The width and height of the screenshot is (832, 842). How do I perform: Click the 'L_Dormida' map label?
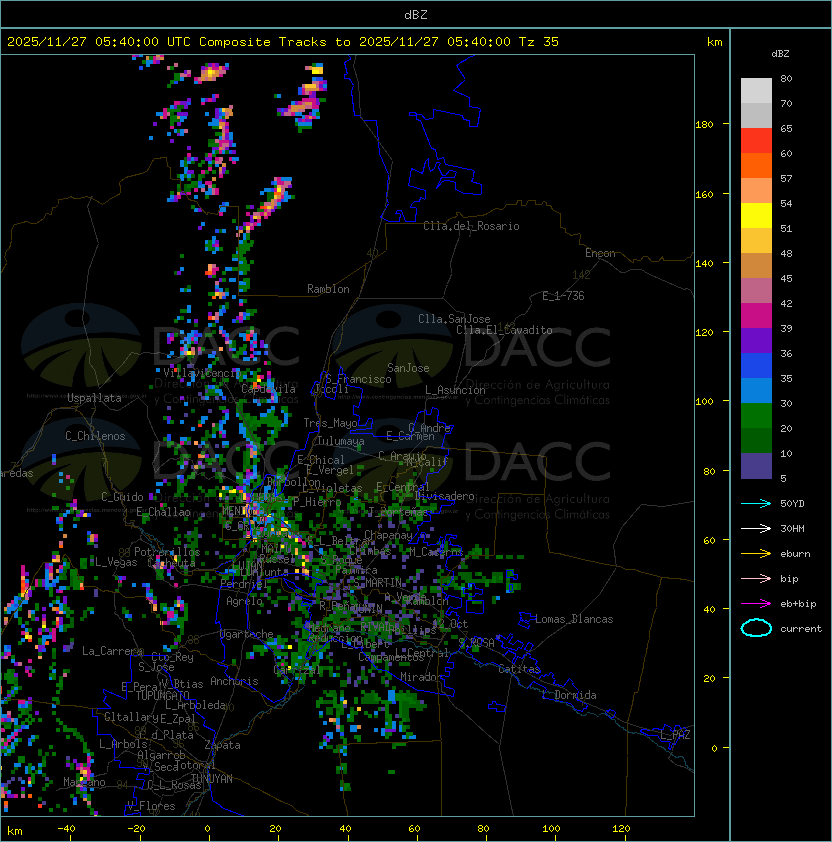569,695
